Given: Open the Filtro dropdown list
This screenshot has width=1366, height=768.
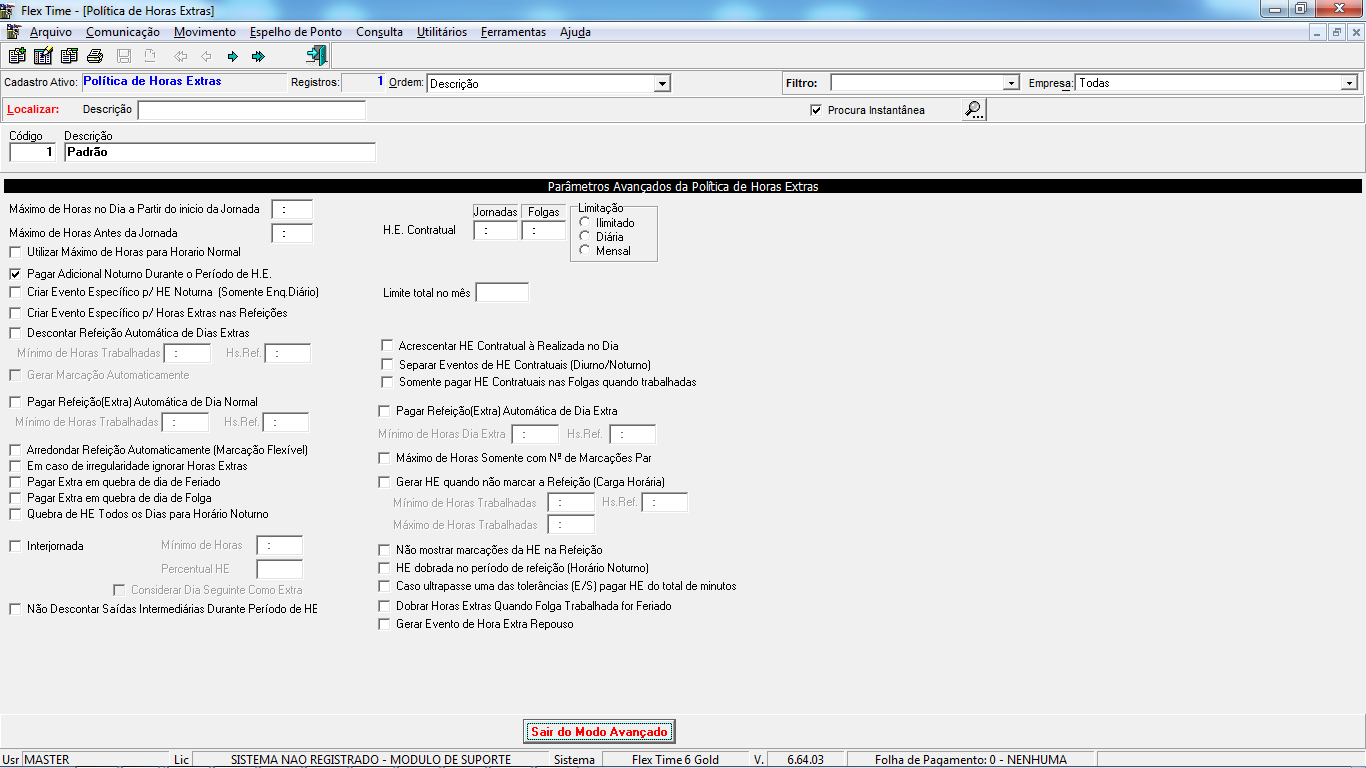Looking at the screenshot, I should (x=1011, y=83).
